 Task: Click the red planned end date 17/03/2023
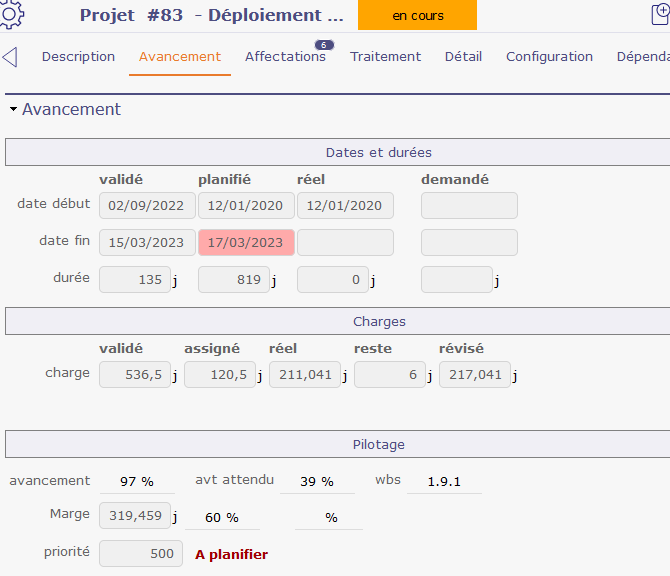246,243
